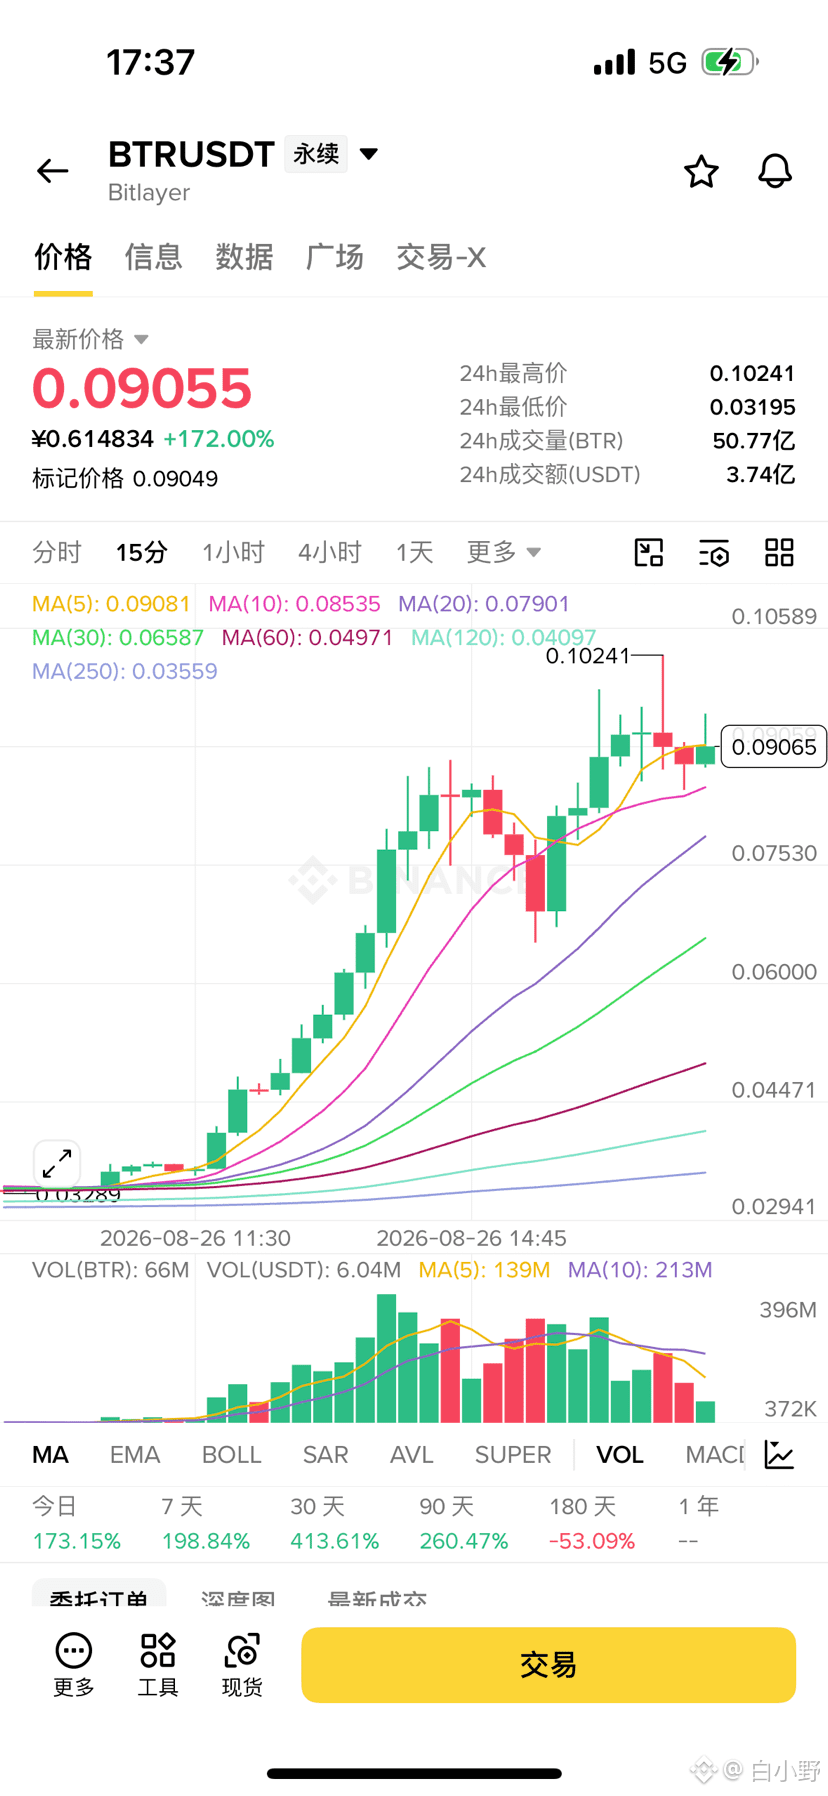Open the 更多 menu icon at bottom
This screenshot has width=828, height=1796.
click(x=74, y=1665)
